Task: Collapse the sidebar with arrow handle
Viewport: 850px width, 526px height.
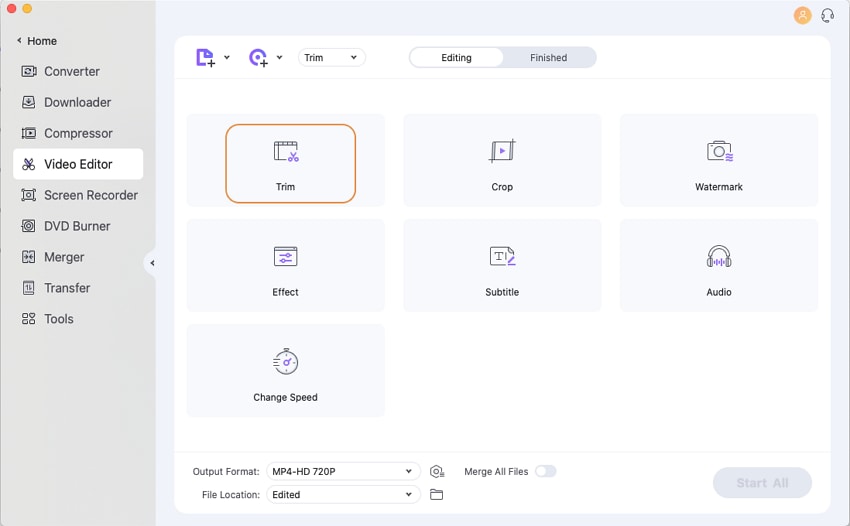Action: 152,263
